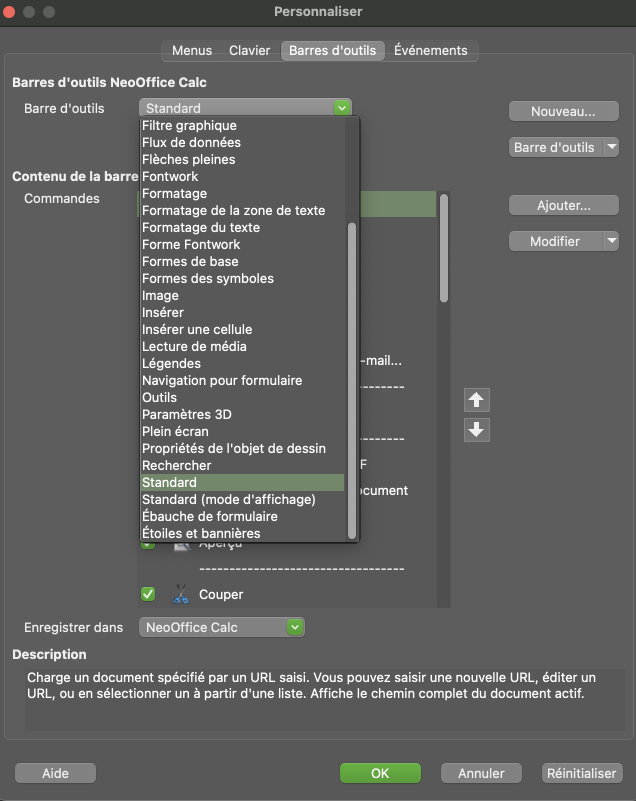Switch to the Menus tab
The height and width of the screenshot is (801, 636).
[192, 50]
